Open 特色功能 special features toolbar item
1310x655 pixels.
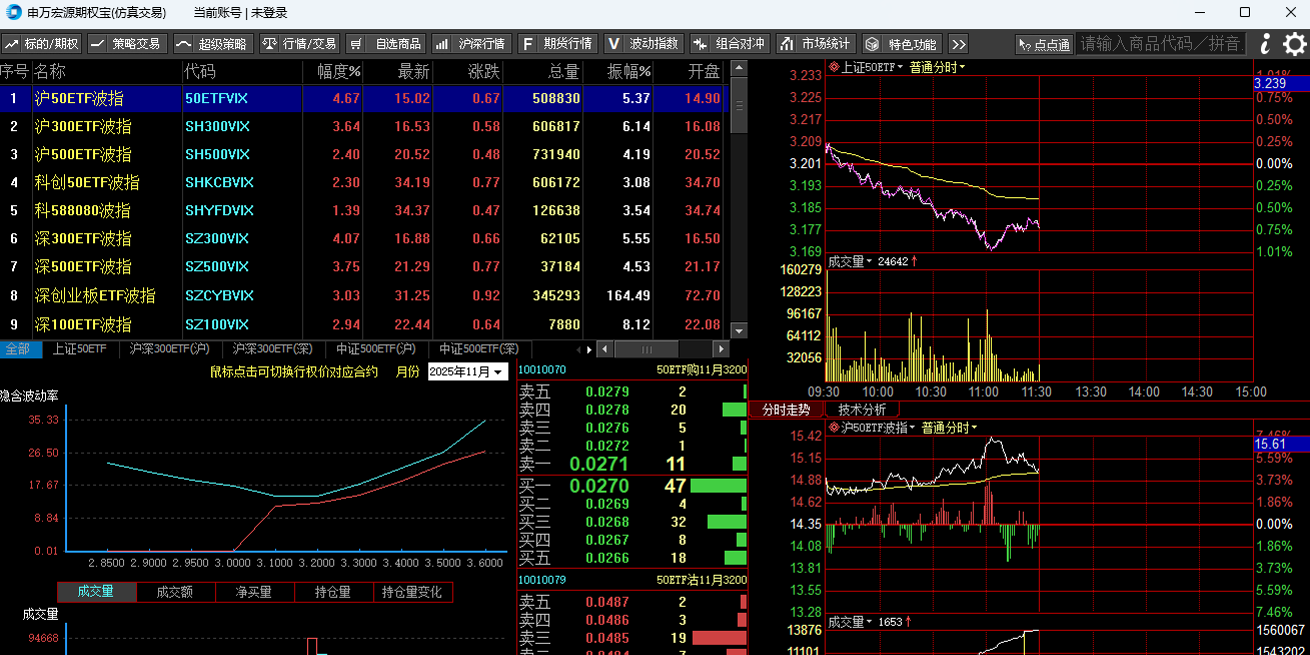(x=901, y=44)
